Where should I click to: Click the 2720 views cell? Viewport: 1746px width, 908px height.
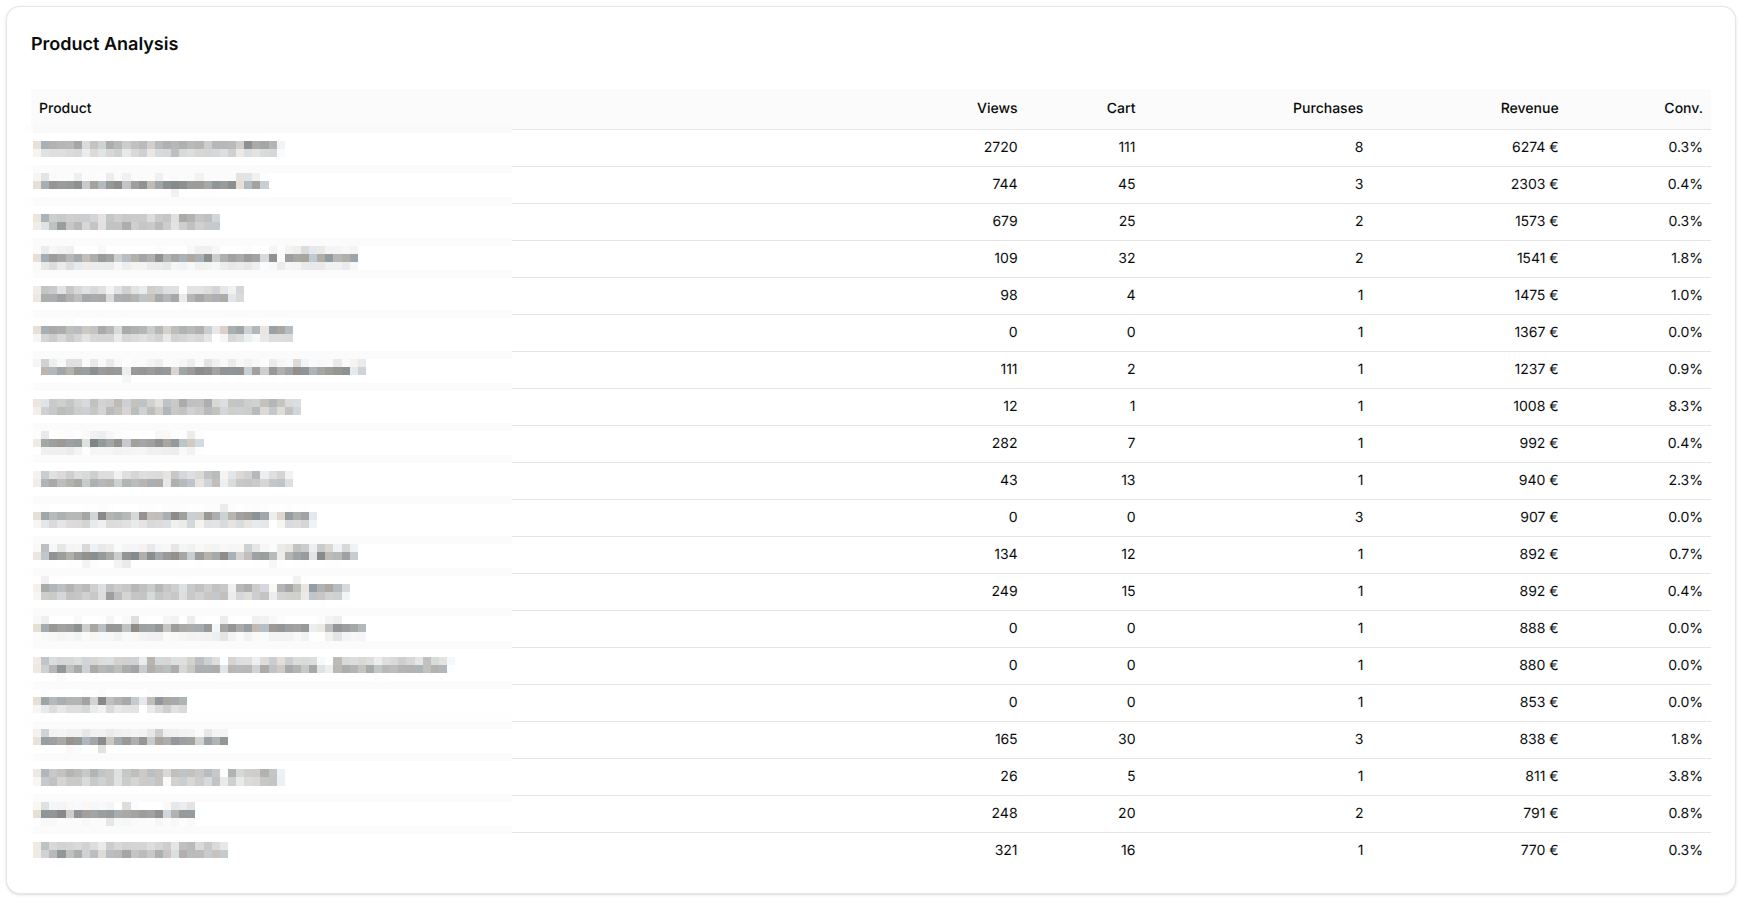coord(1000,147)
